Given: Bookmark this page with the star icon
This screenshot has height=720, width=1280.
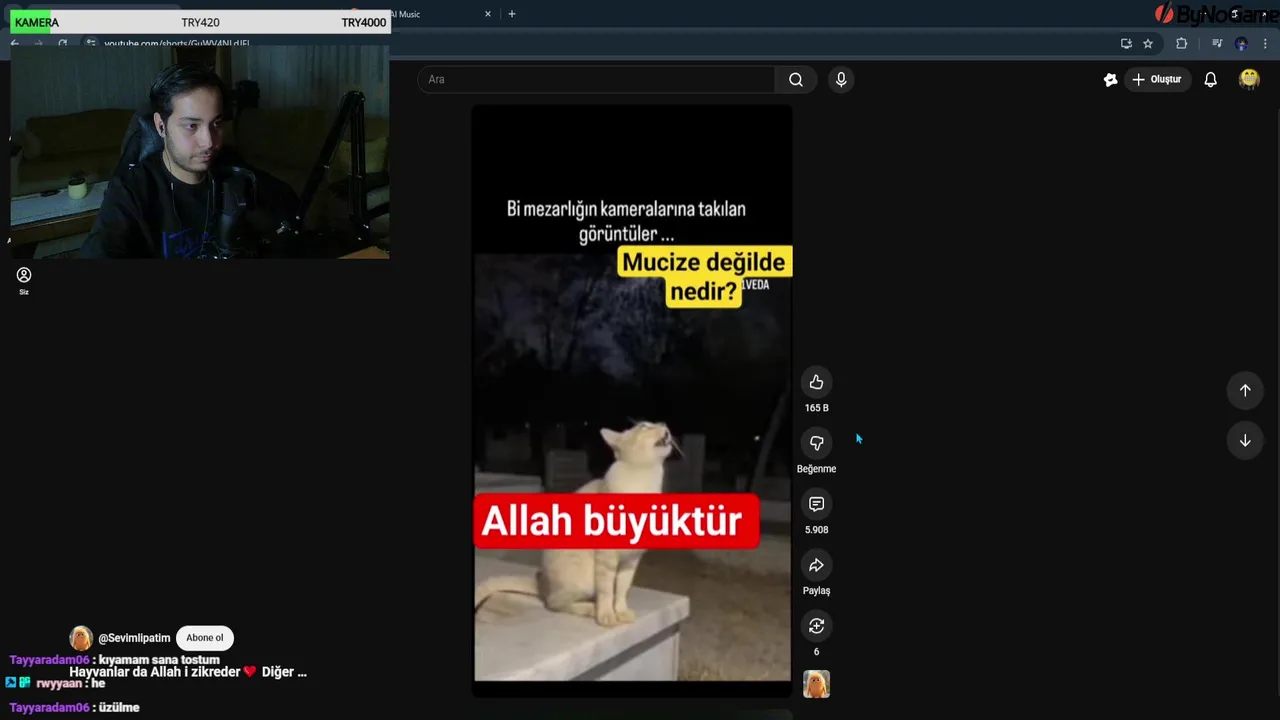Looking at the screenshot, I should point(1148,43).
